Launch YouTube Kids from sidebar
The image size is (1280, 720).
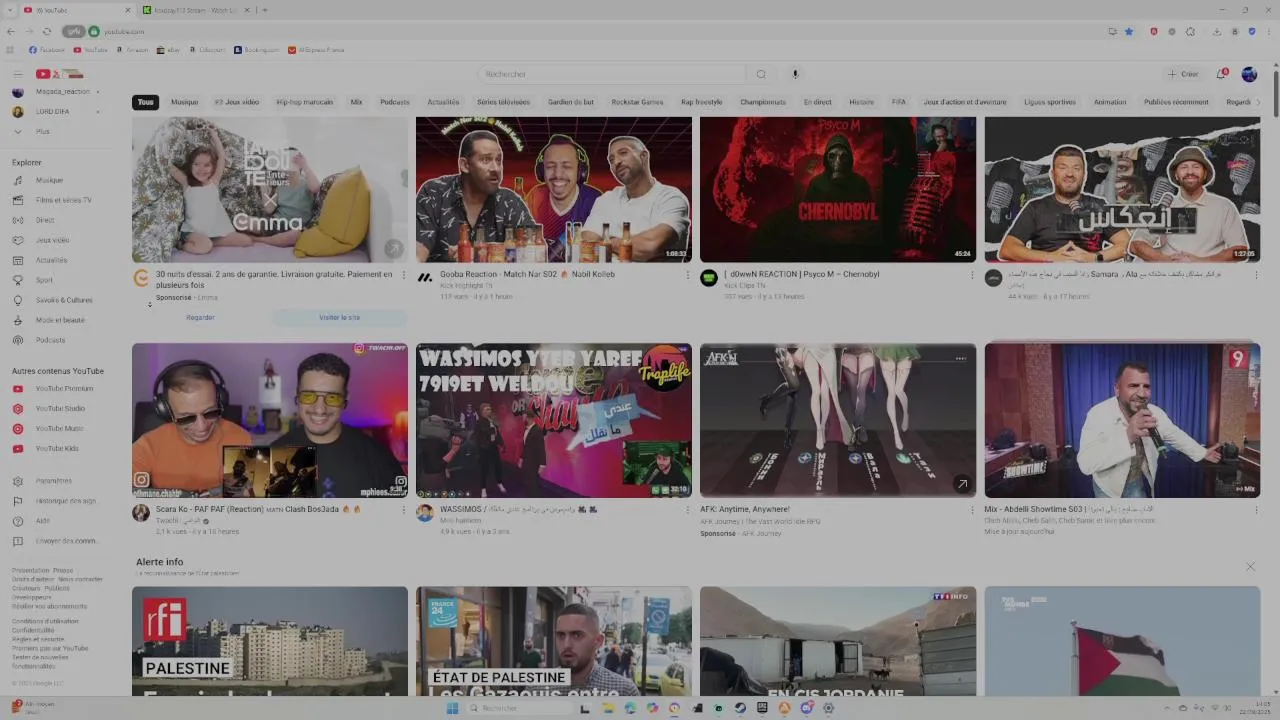pyautogui.click(x=57, y=448)
